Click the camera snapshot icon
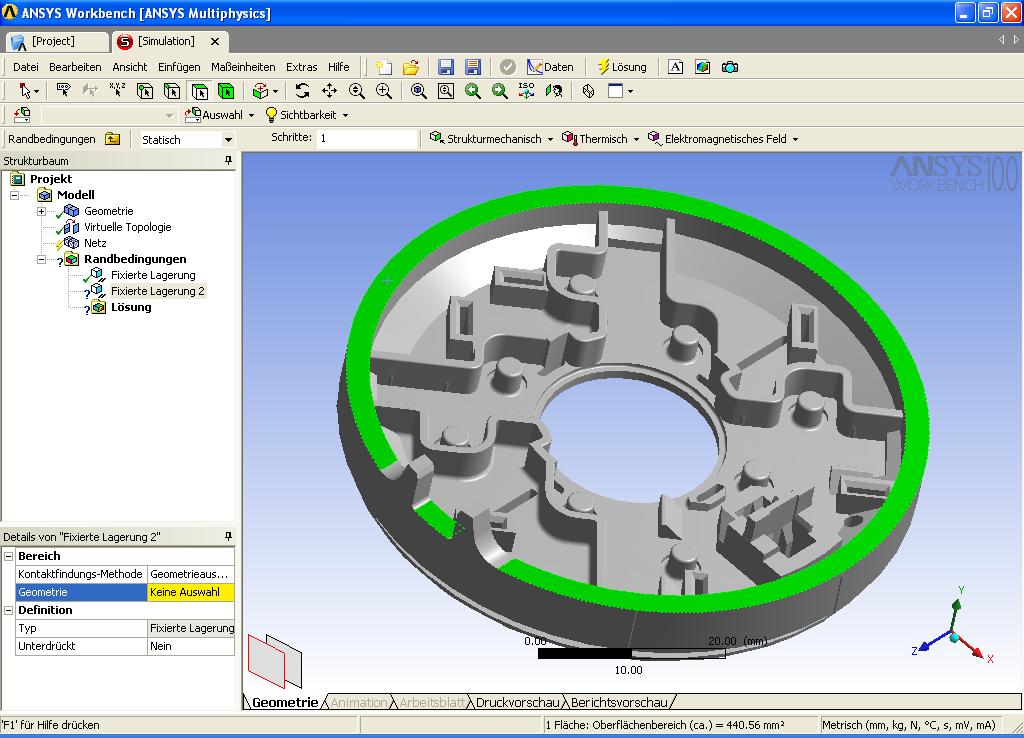 (x=730, y=67)
